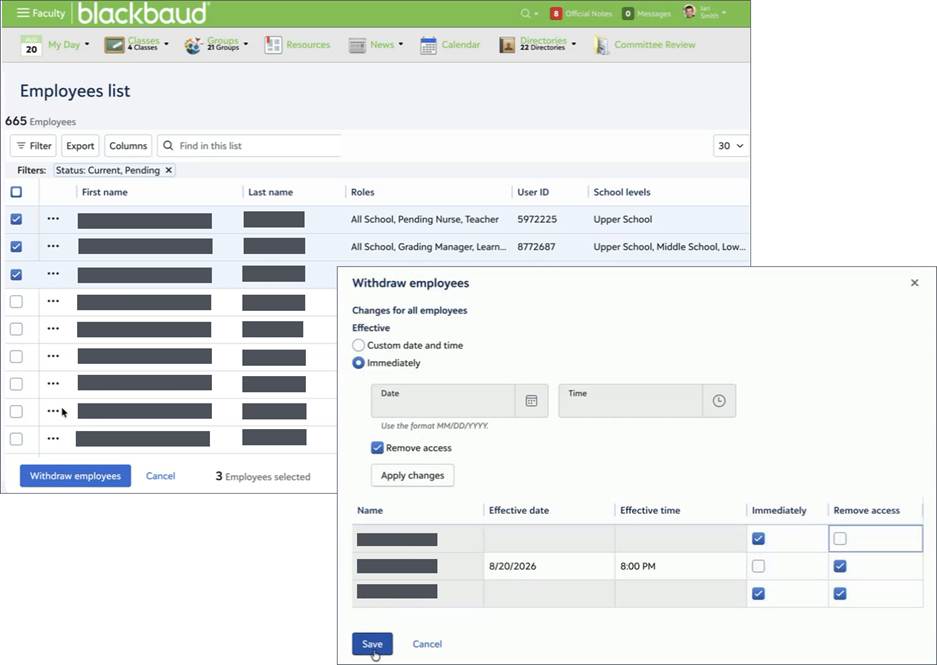Click Cancel link beside Withdraw employees button
The height and width of the screenshot is (665, 937).
(x=161, y=476)
